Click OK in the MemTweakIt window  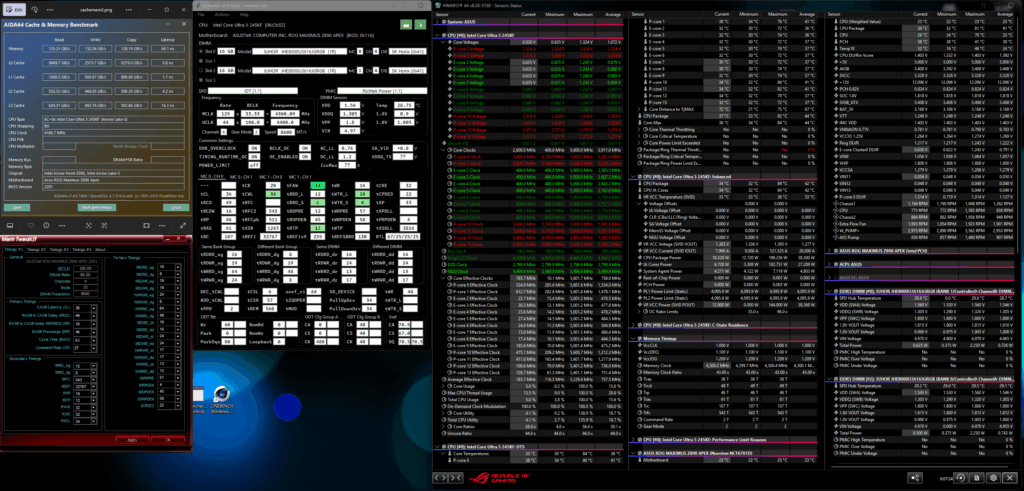point(168,440)
